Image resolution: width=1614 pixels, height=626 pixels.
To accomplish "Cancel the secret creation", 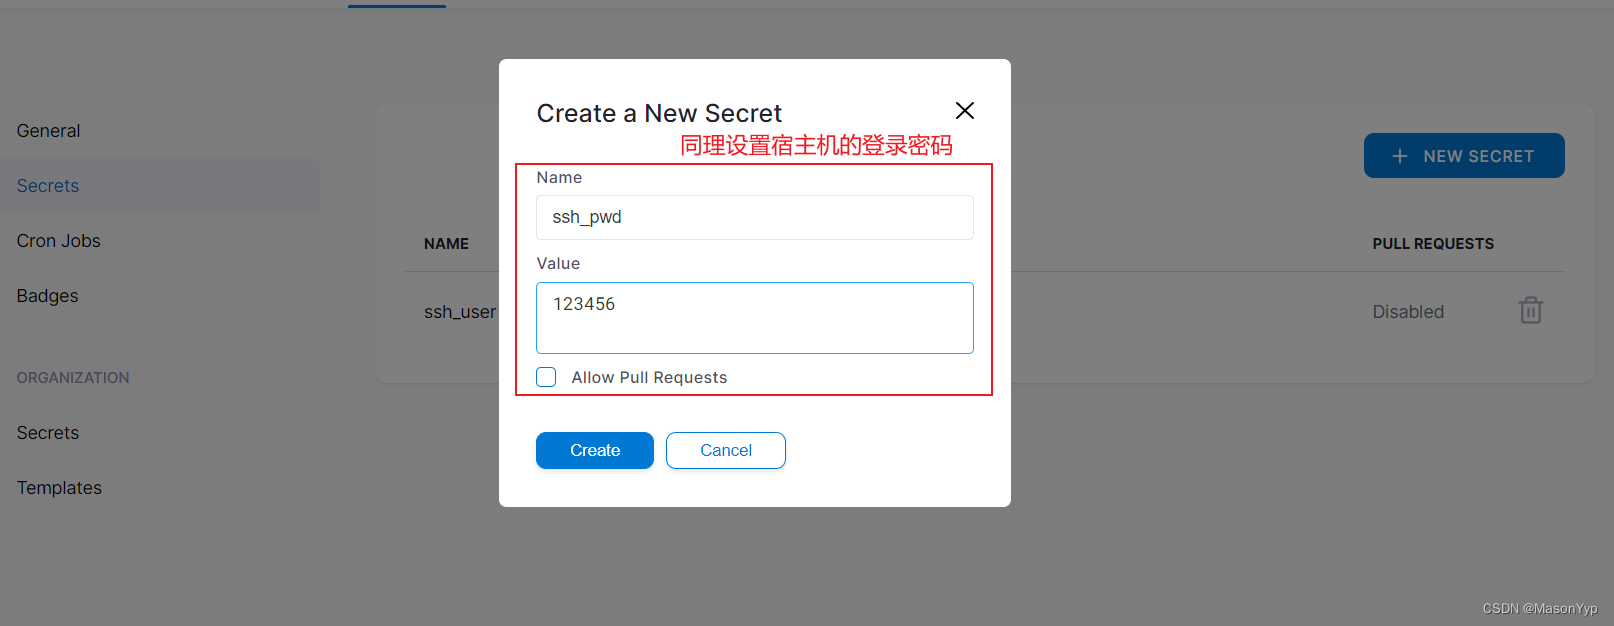I will pyautogui.click(x=725, y=450).
